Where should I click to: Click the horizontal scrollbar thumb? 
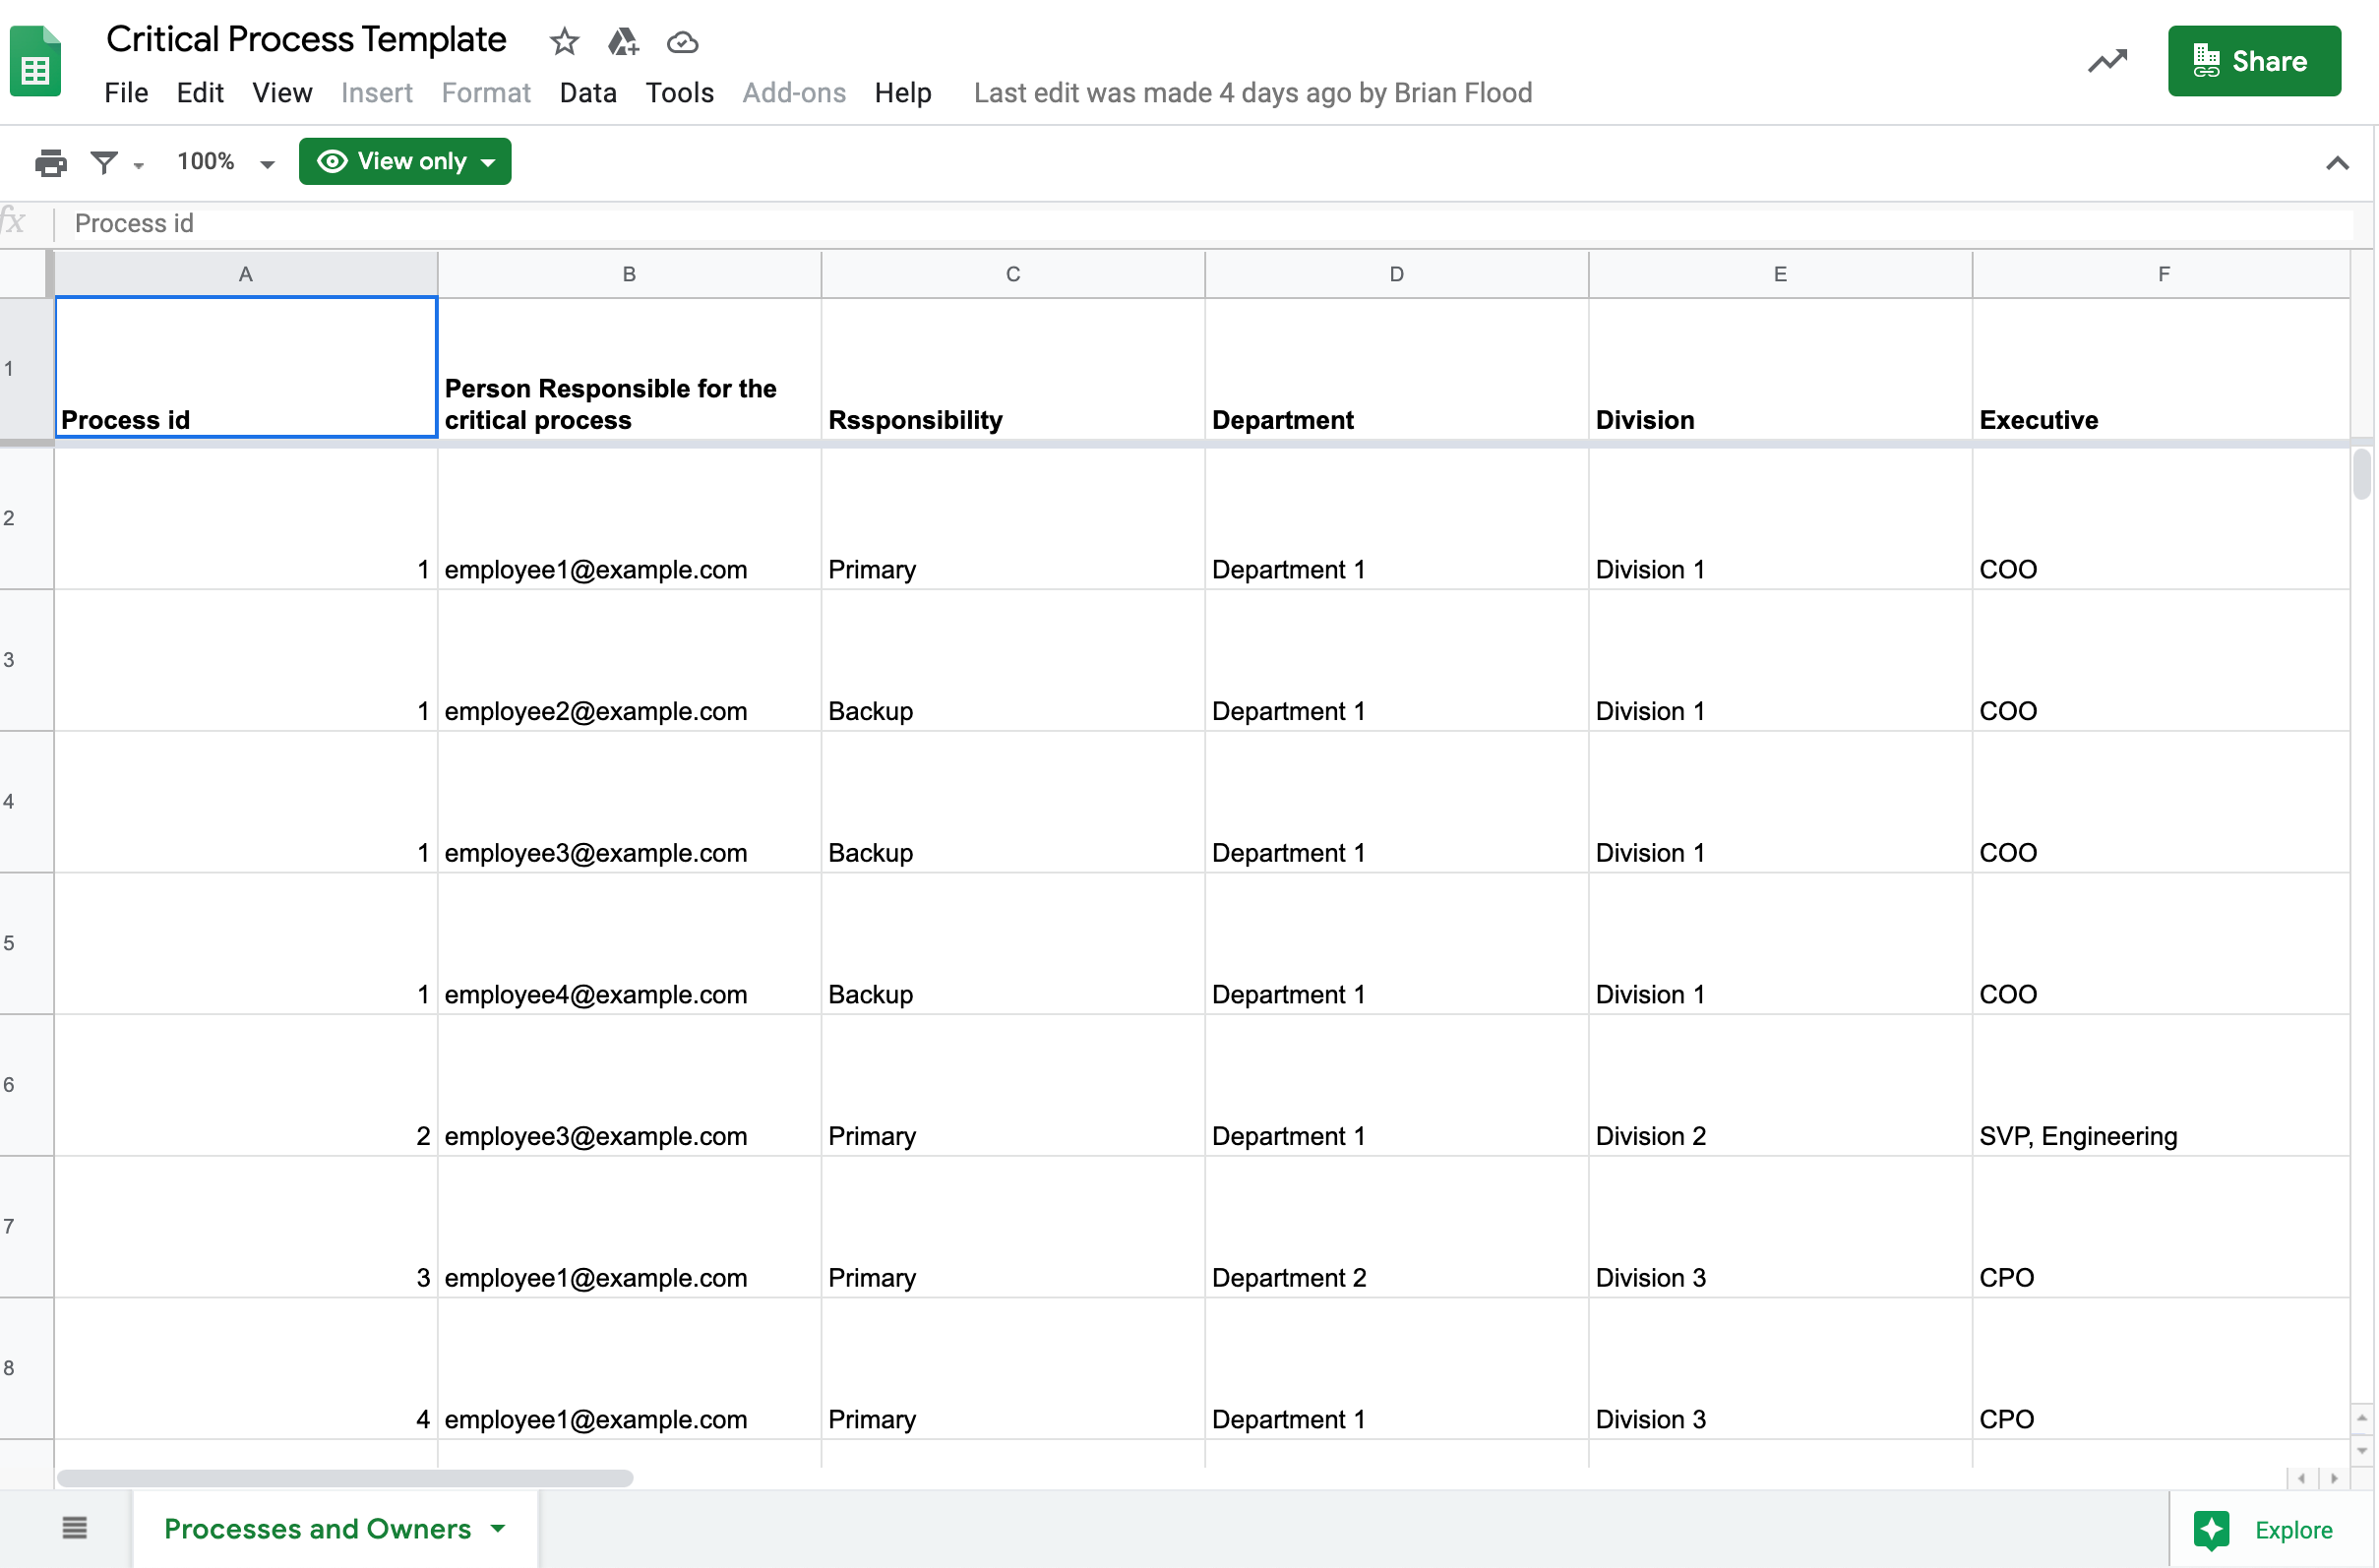coord(345,1478)
